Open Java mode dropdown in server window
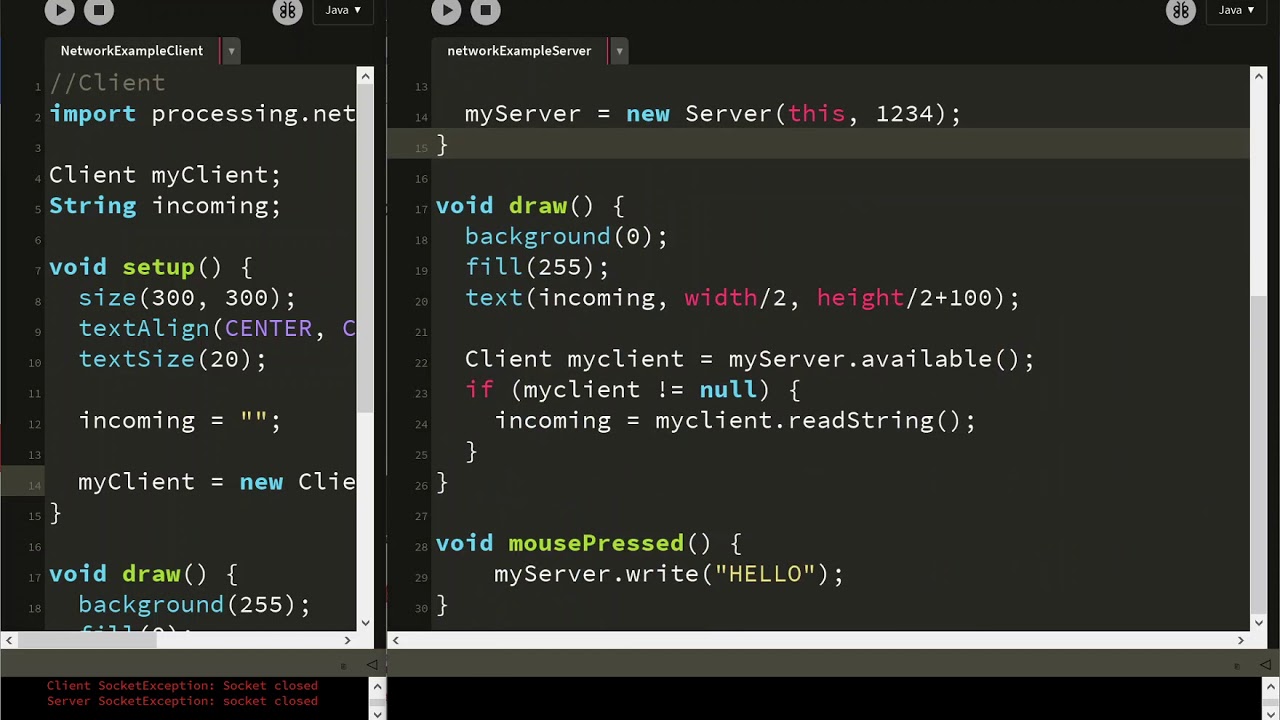This screenshot has height=720, width=1280. coord(1237,10)
